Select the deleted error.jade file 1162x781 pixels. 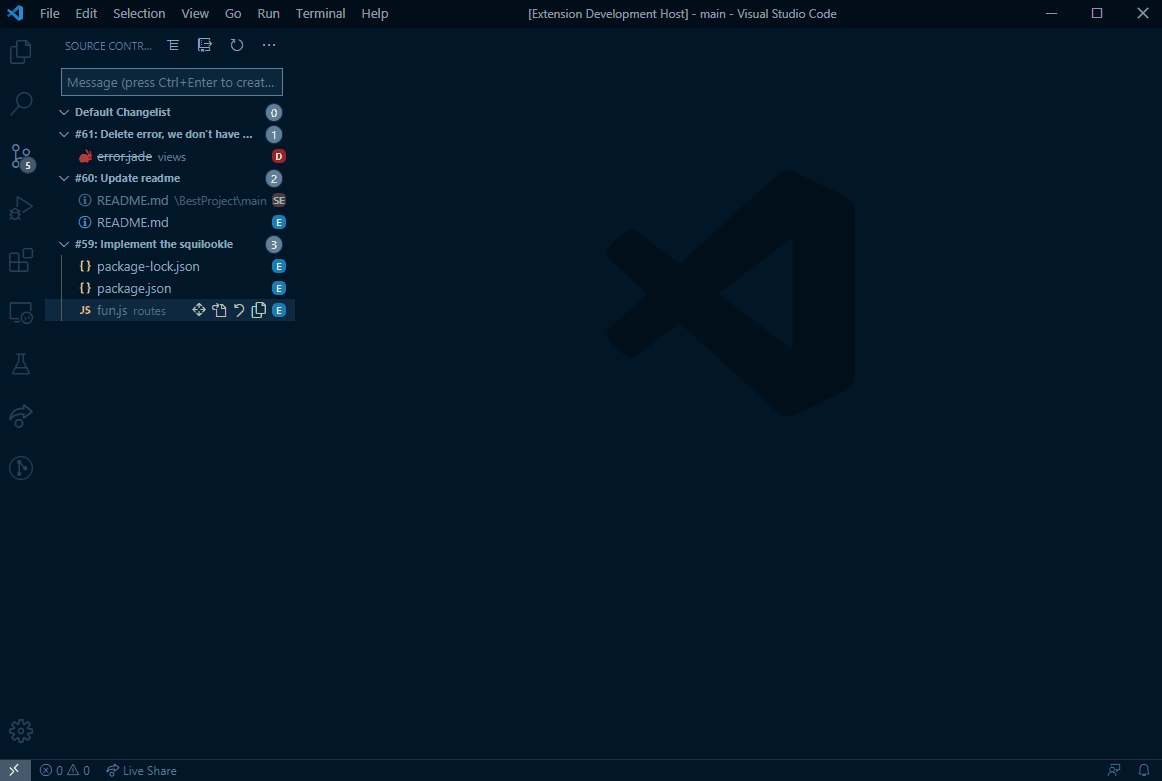170,156
